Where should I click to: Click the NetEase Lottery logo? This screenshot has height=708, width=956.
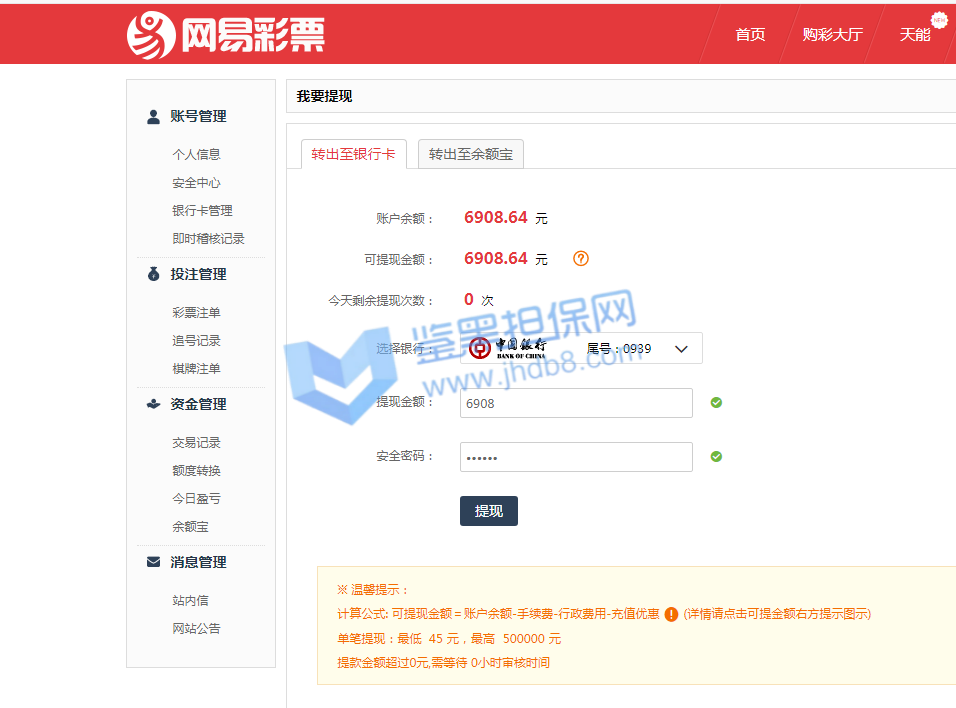point(225,35)
